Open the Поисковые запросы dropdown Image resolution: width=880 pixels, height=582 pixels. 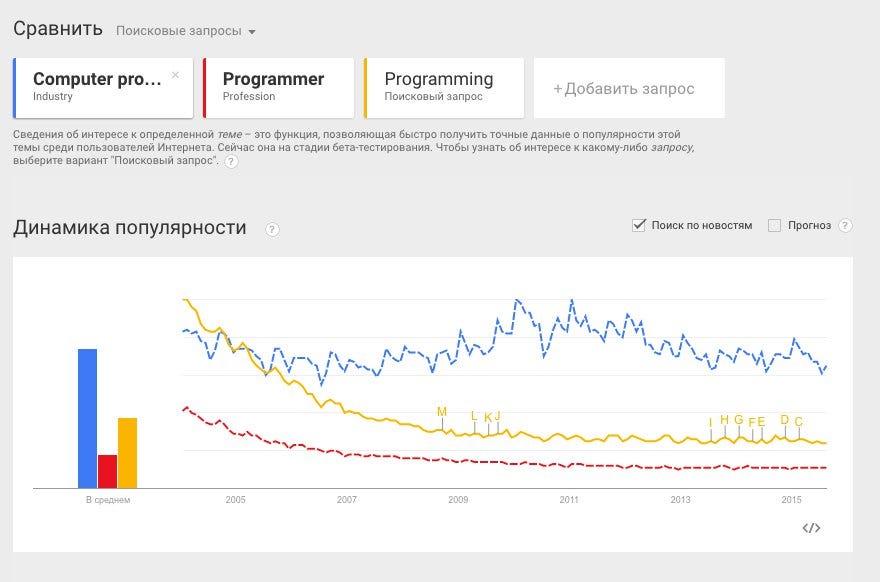pos(186,31)
